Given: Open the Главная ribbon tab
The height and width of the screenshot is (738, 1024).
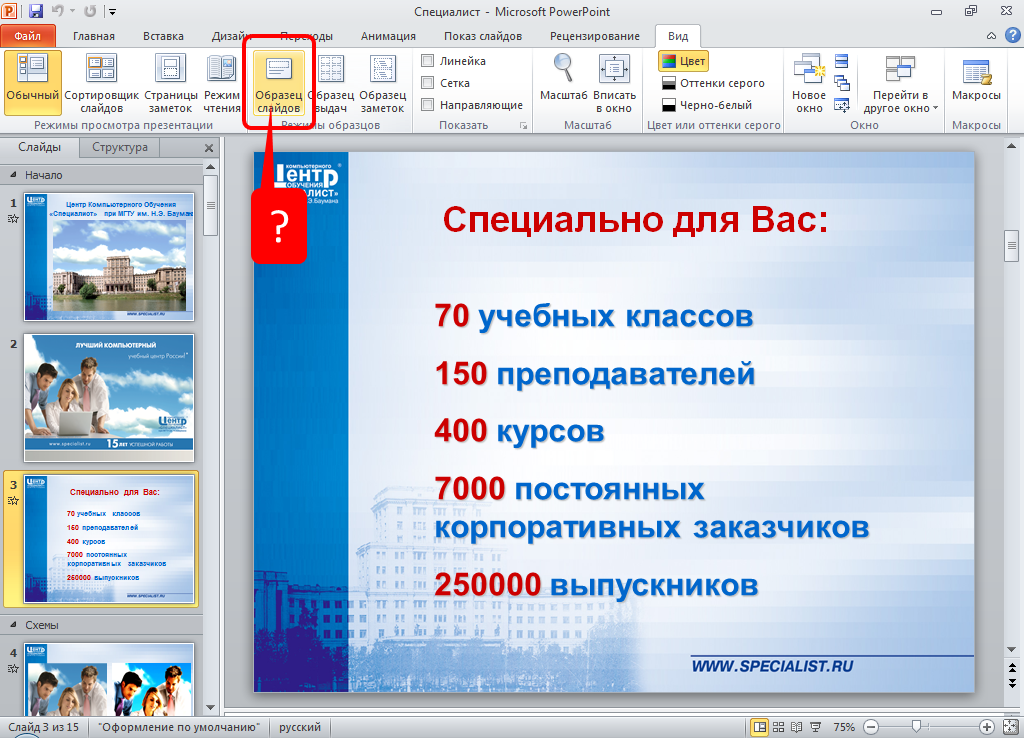Looking at the screenshot, I should coord(93,36).
